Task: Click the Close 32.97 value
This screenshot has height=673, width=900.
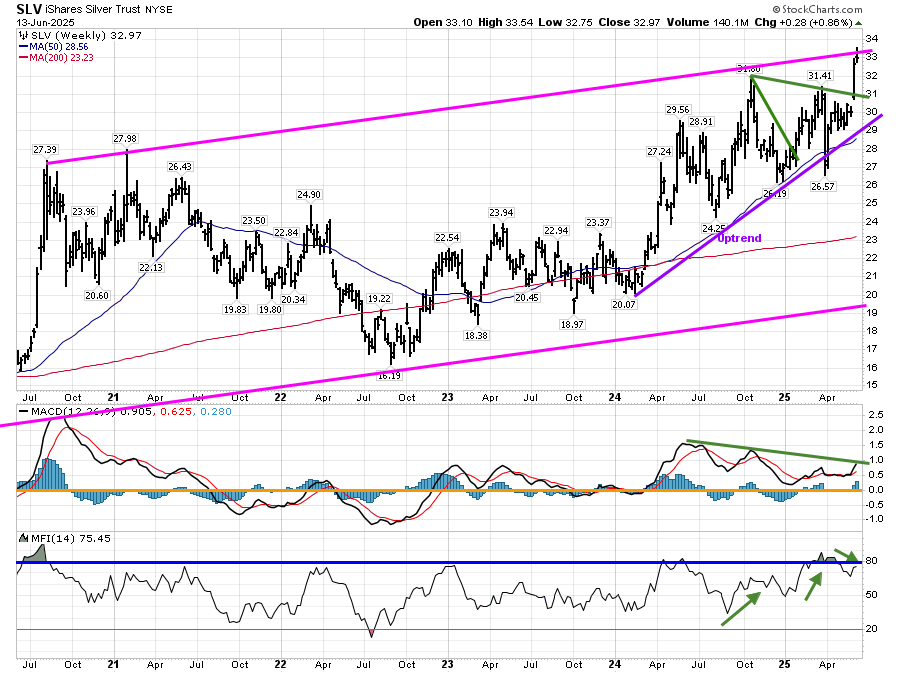Action: [x=630, y=22]
